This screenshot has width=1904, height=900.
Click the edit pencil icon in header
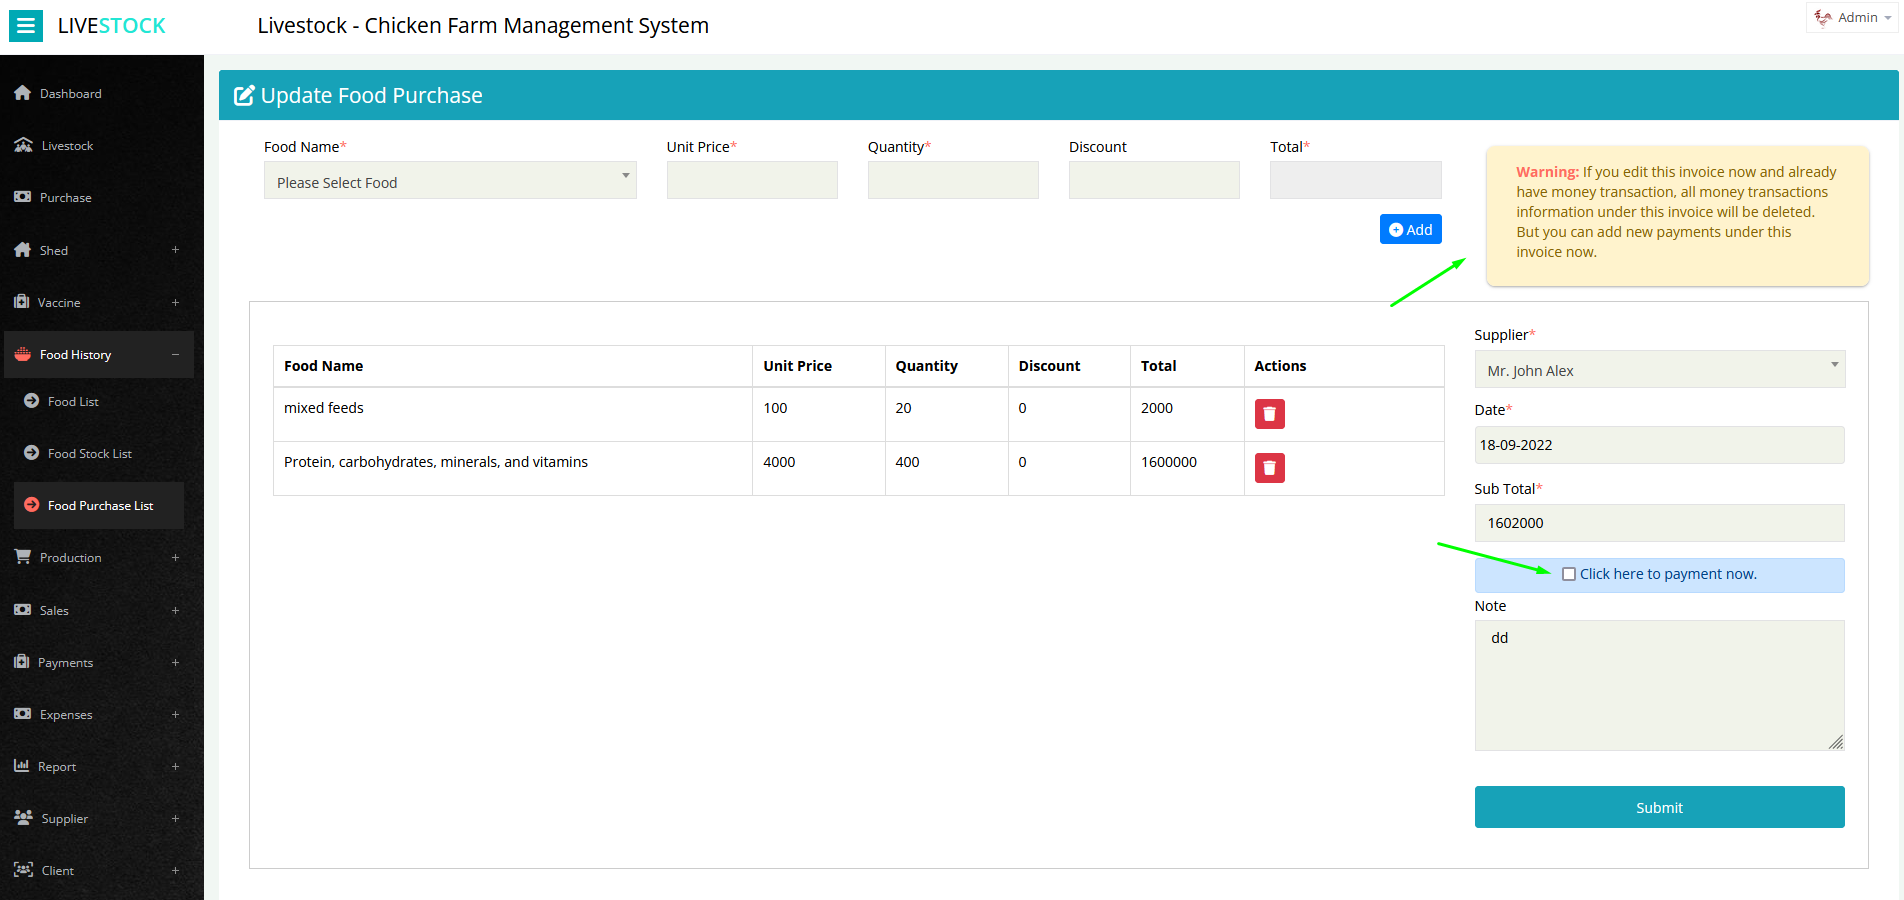point(243,94)
